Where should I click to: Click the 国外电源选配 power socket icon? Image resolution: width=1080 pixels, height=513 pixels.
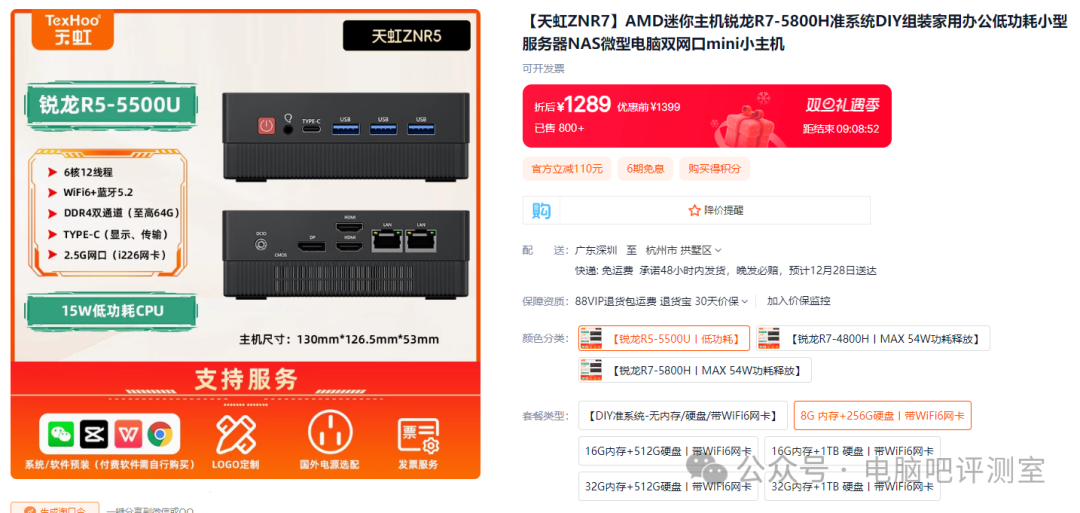[x=329, y=433]
